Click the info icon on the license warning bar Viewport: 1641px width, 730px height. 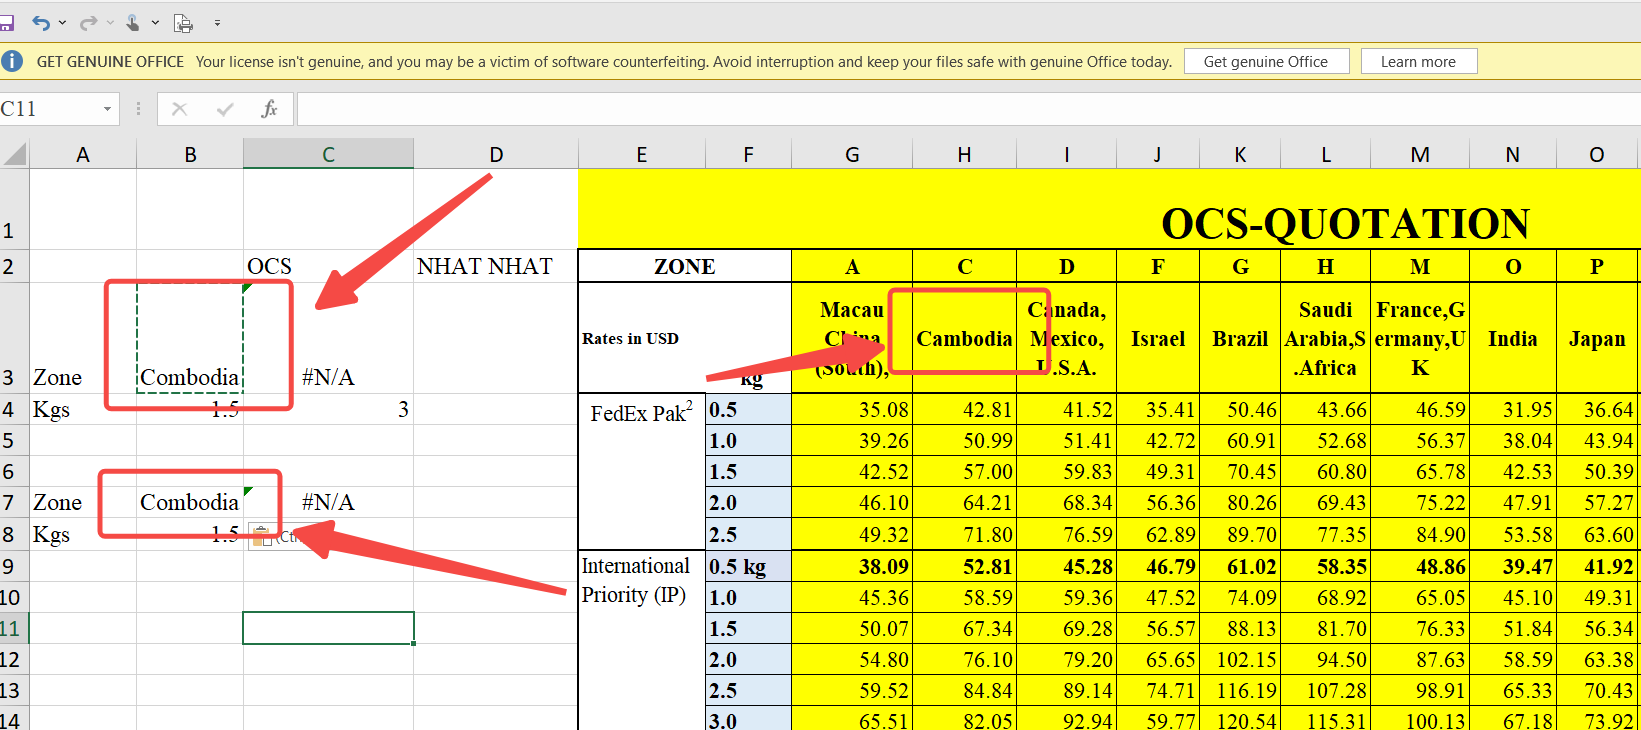pos(12,61)
